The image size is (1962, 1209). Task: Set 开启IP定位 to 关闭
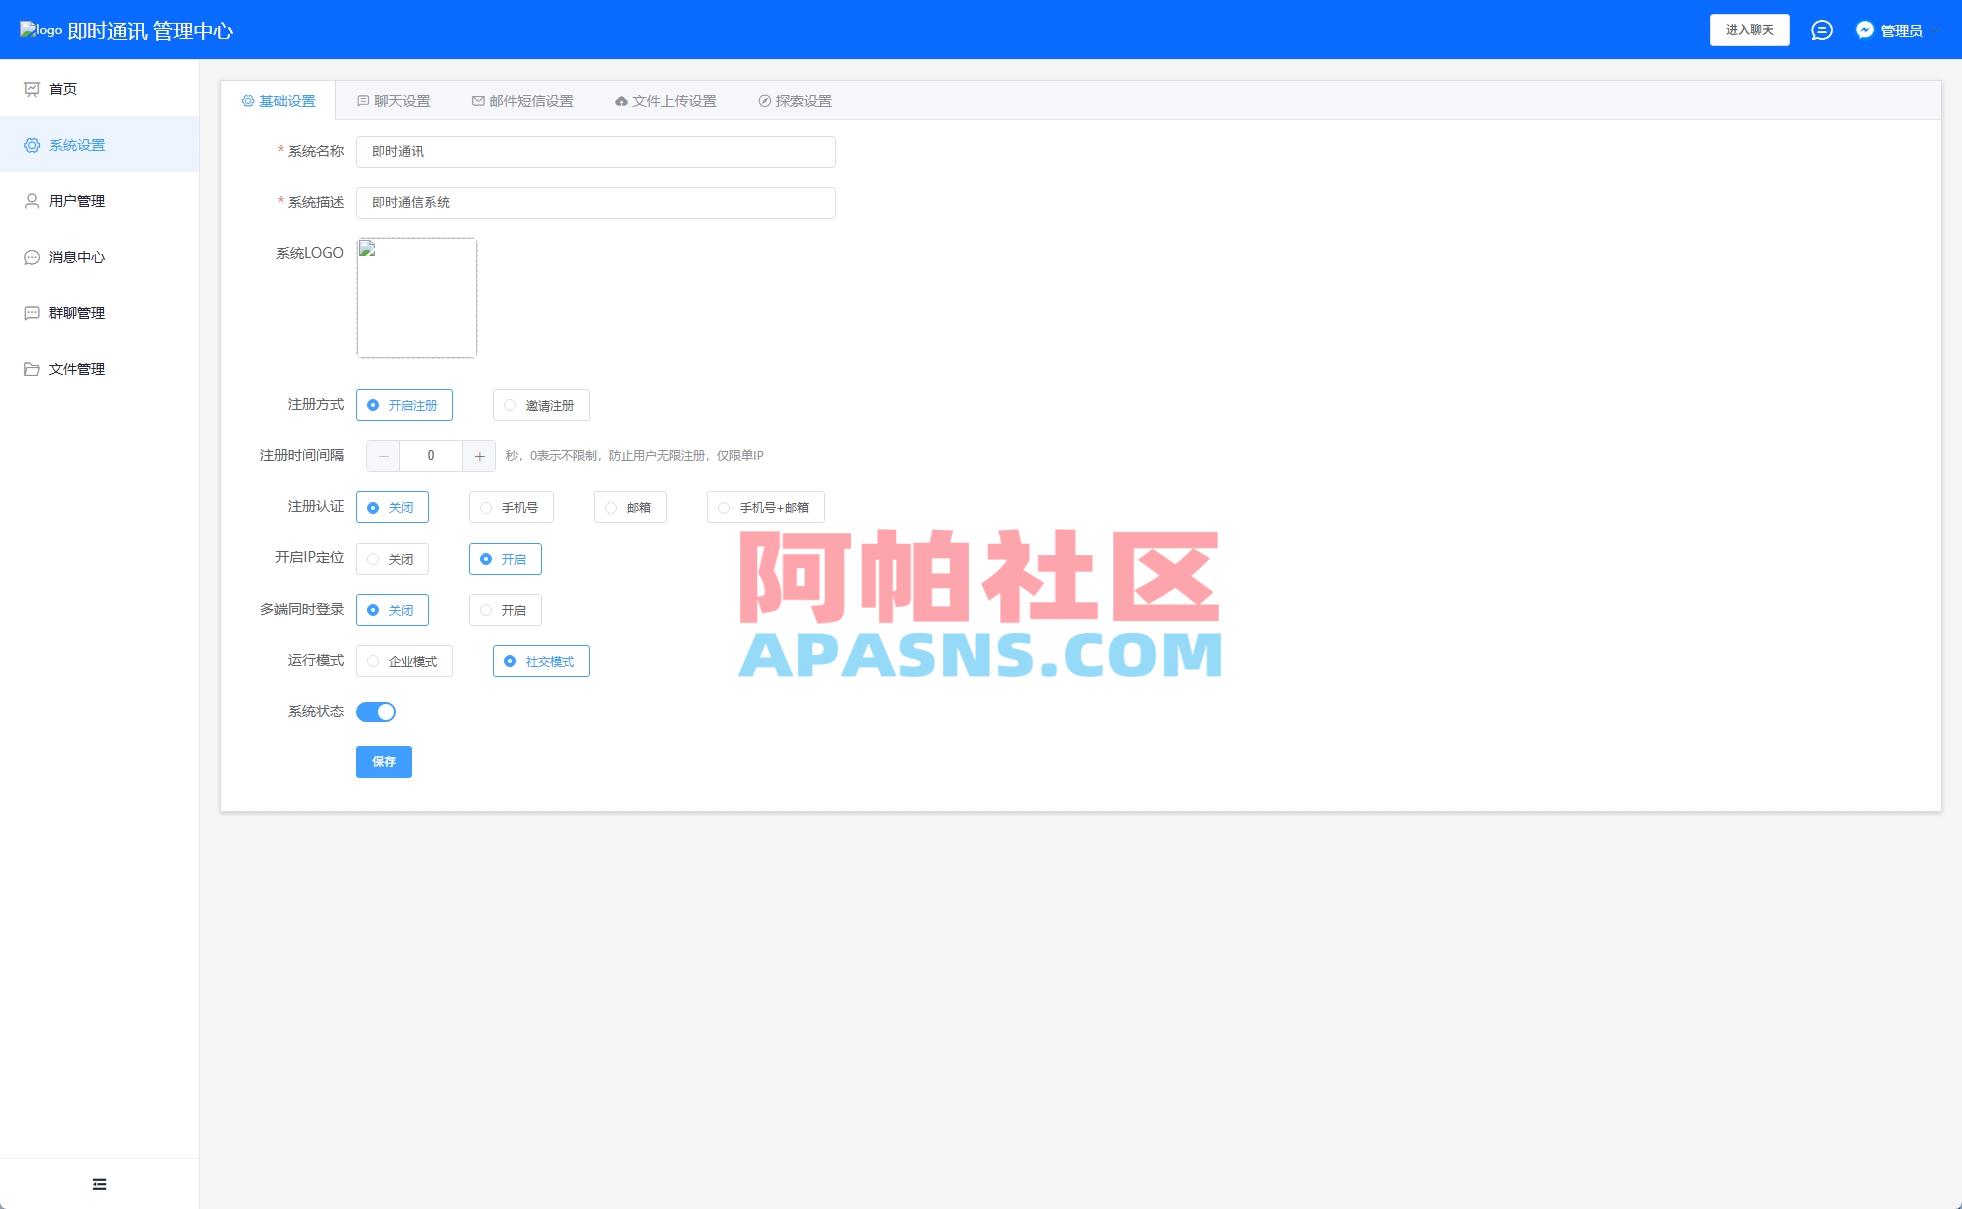click(392, 559)
